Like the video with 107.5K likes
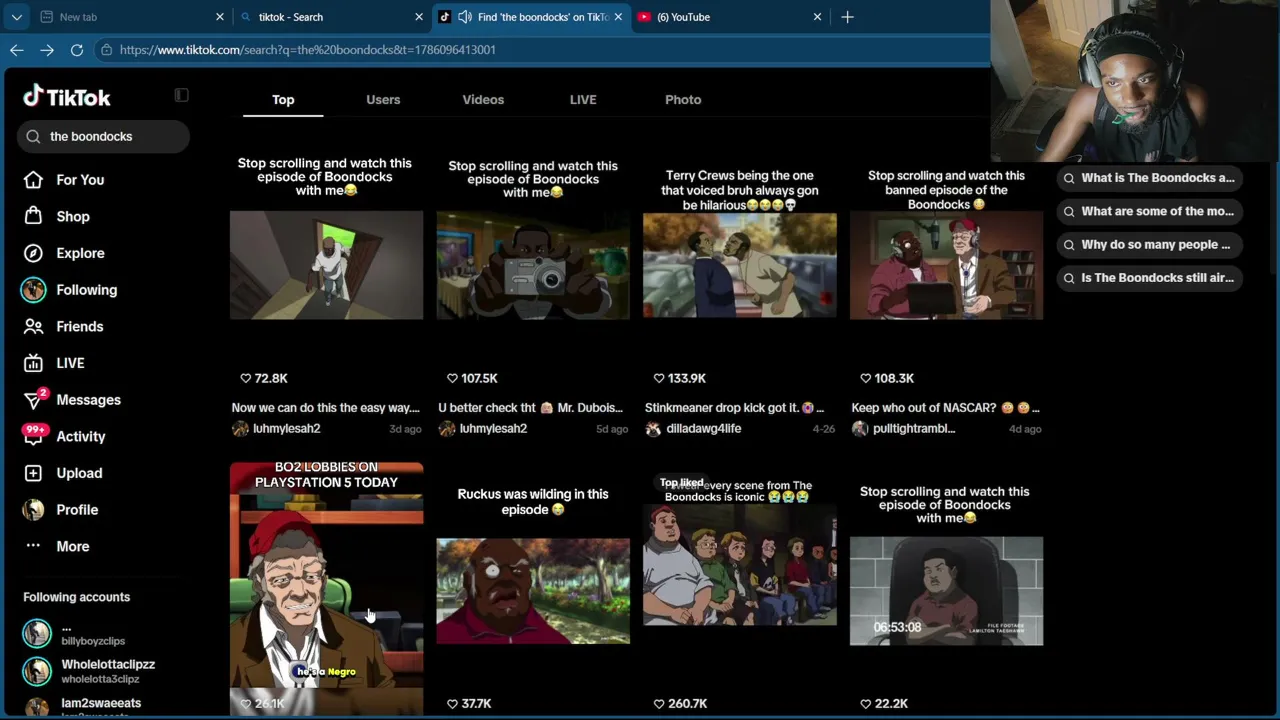Screen dimensions: 1280x720 (x=452, y=378)
